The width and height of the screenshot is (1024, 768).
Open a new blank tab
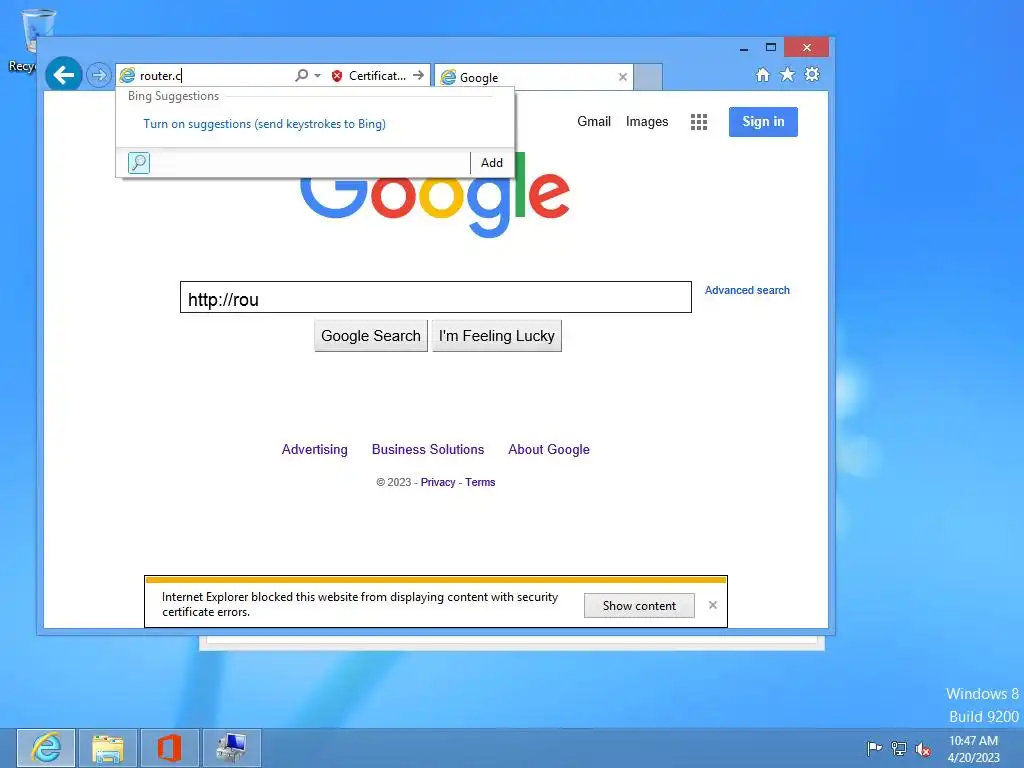tap(648, 77)
